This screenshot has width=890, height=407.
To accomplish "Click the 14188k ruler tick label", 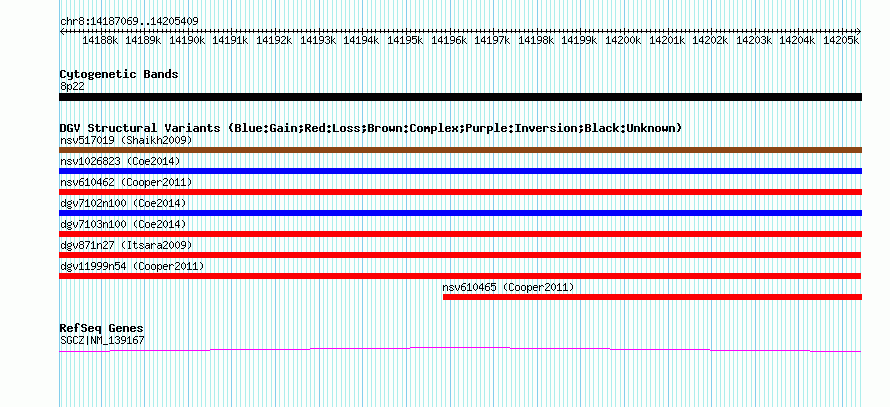I will pyautogui.click(x=100, y=40).
